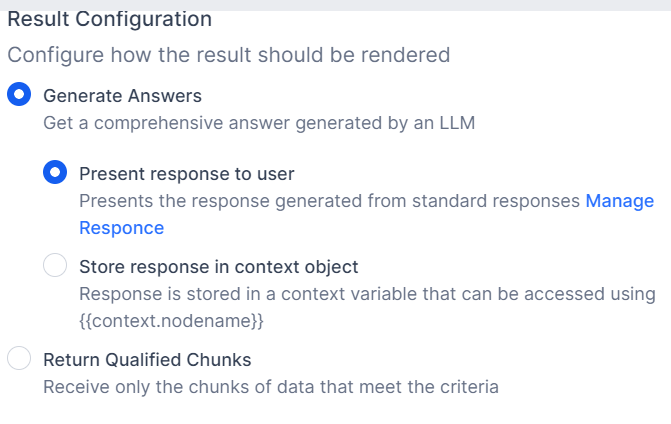Click the 'Response is stored in a context variable' description
The width and height of the screenshot is (671, 424).
pyautogui.click(x=367, y=294)
